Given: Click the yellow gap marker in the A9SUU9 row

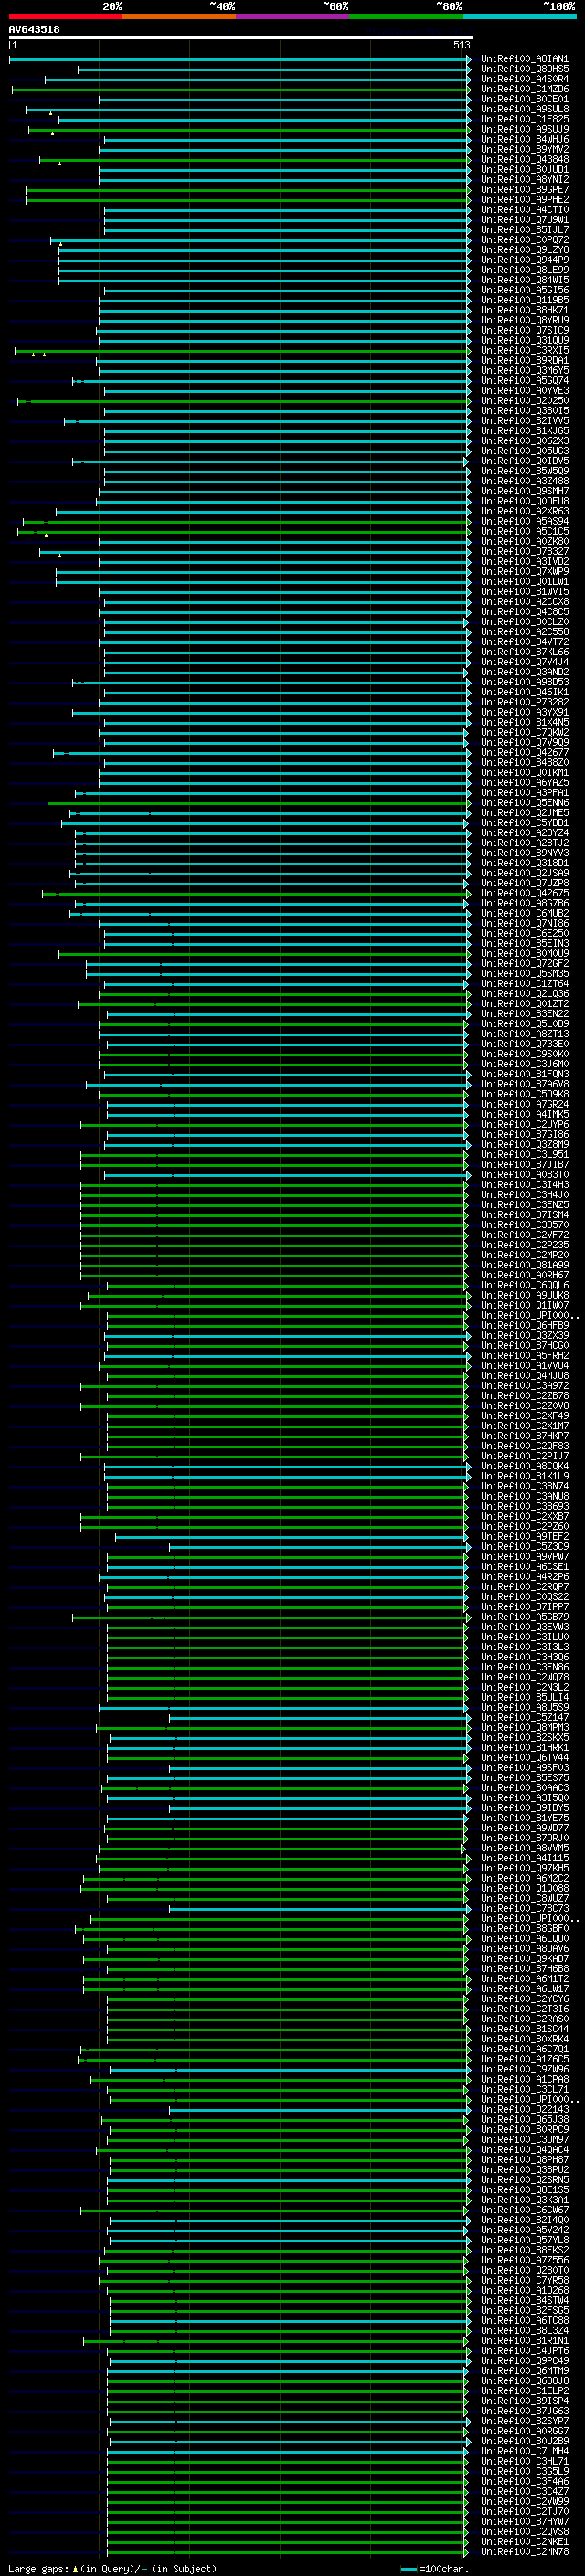Looking at the screenshot, I should point(52,133).
